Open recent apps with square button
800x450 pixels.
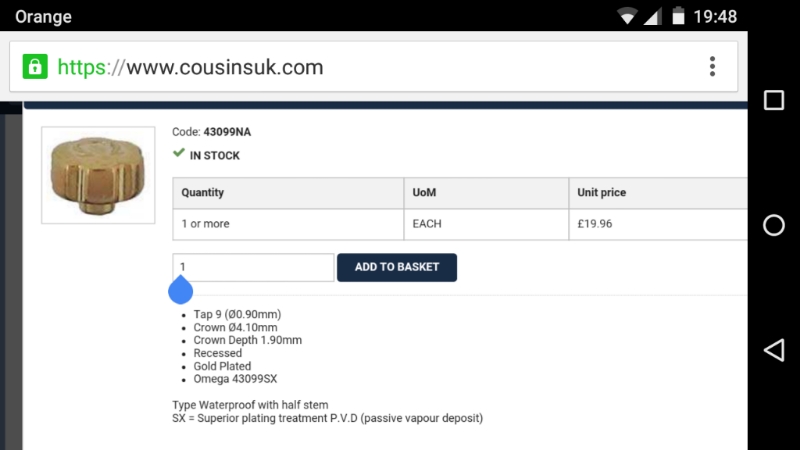click(x=773, y=100)
